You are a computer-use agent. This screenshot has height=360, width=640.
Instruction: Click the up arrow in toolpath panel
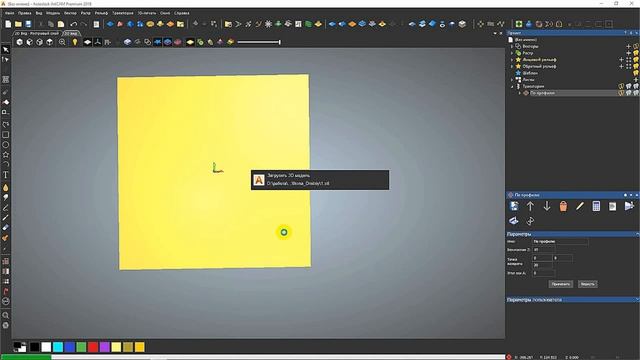click(x=530, y=207)
